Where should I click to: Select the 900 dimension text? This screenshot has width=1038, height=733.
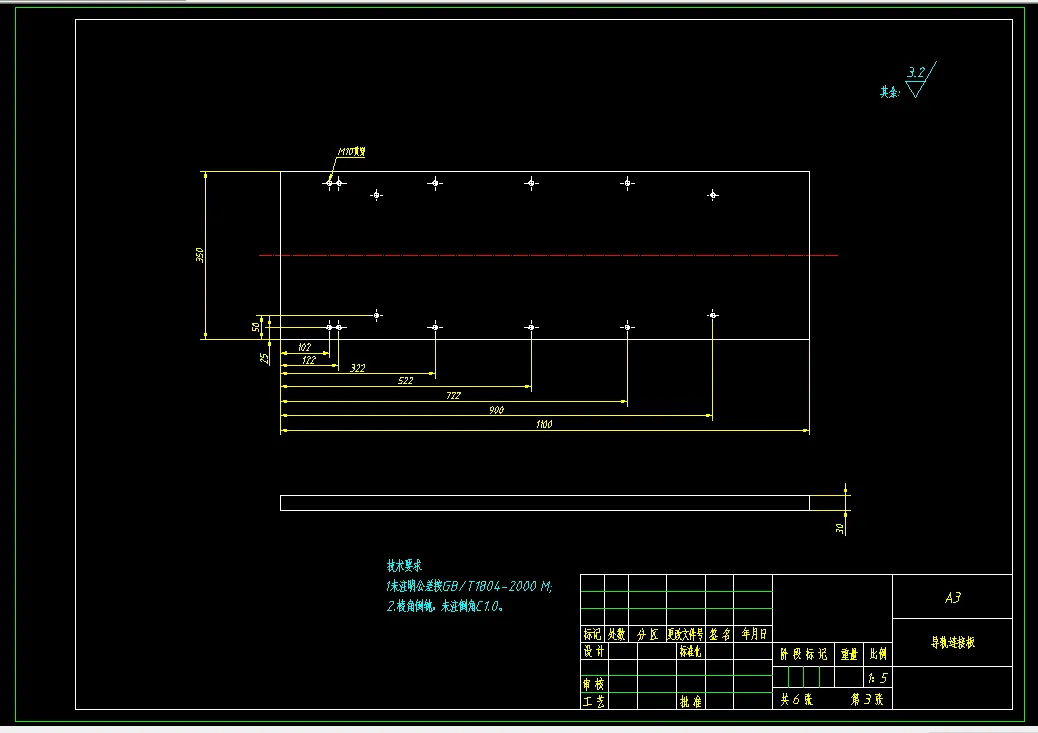pyautogui.click(x=496, y=410)
